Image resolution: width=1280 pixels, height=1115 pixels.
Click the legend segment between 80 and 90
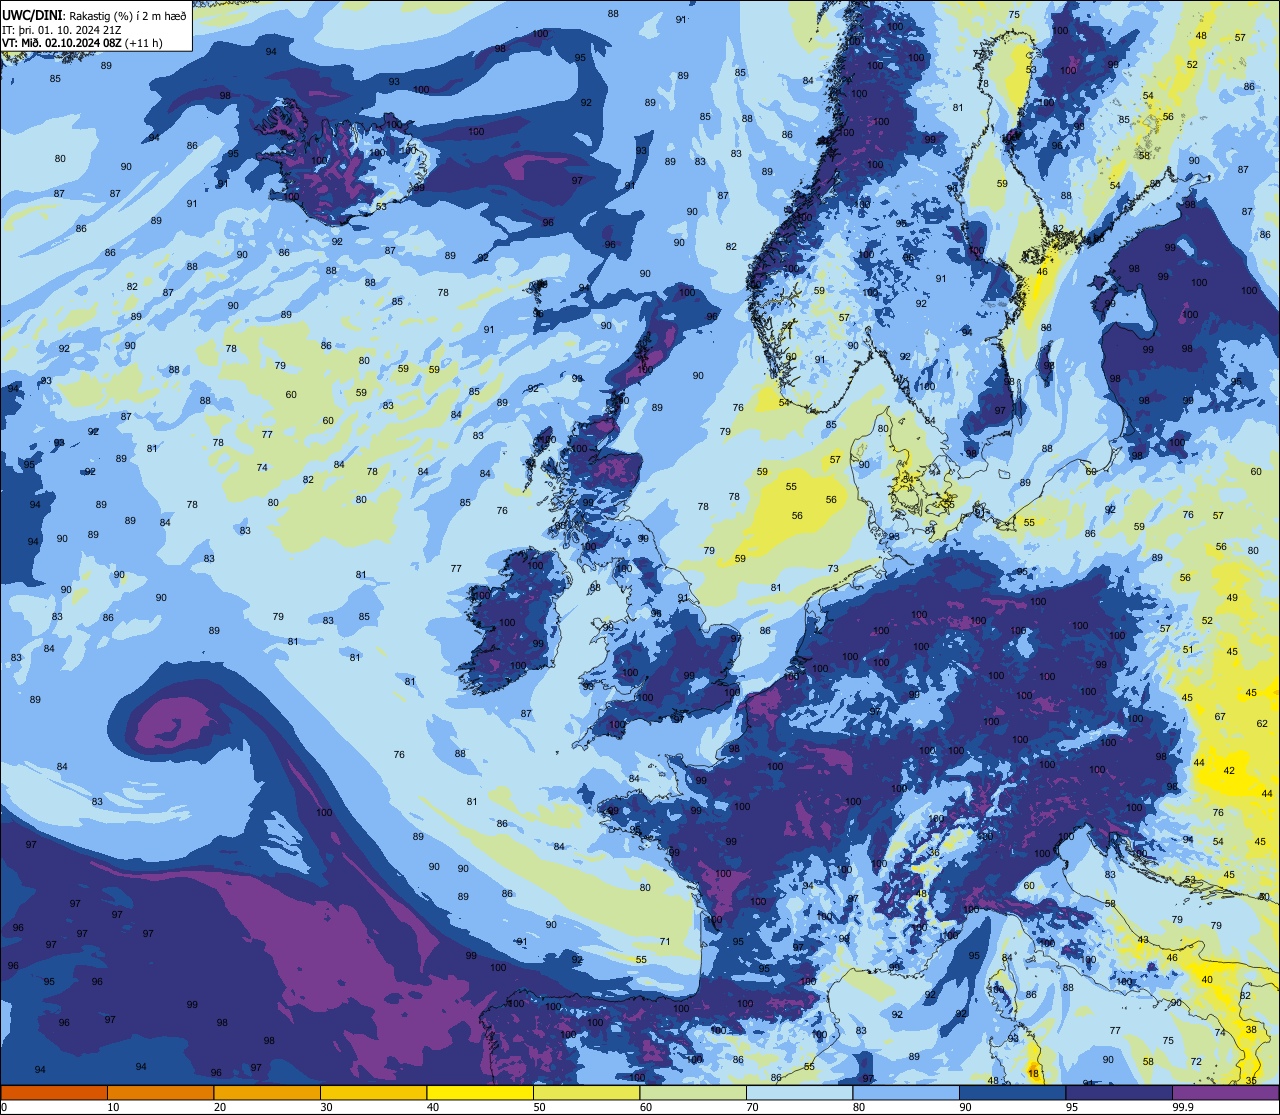pyautogui.click(x=907, y=1092)
